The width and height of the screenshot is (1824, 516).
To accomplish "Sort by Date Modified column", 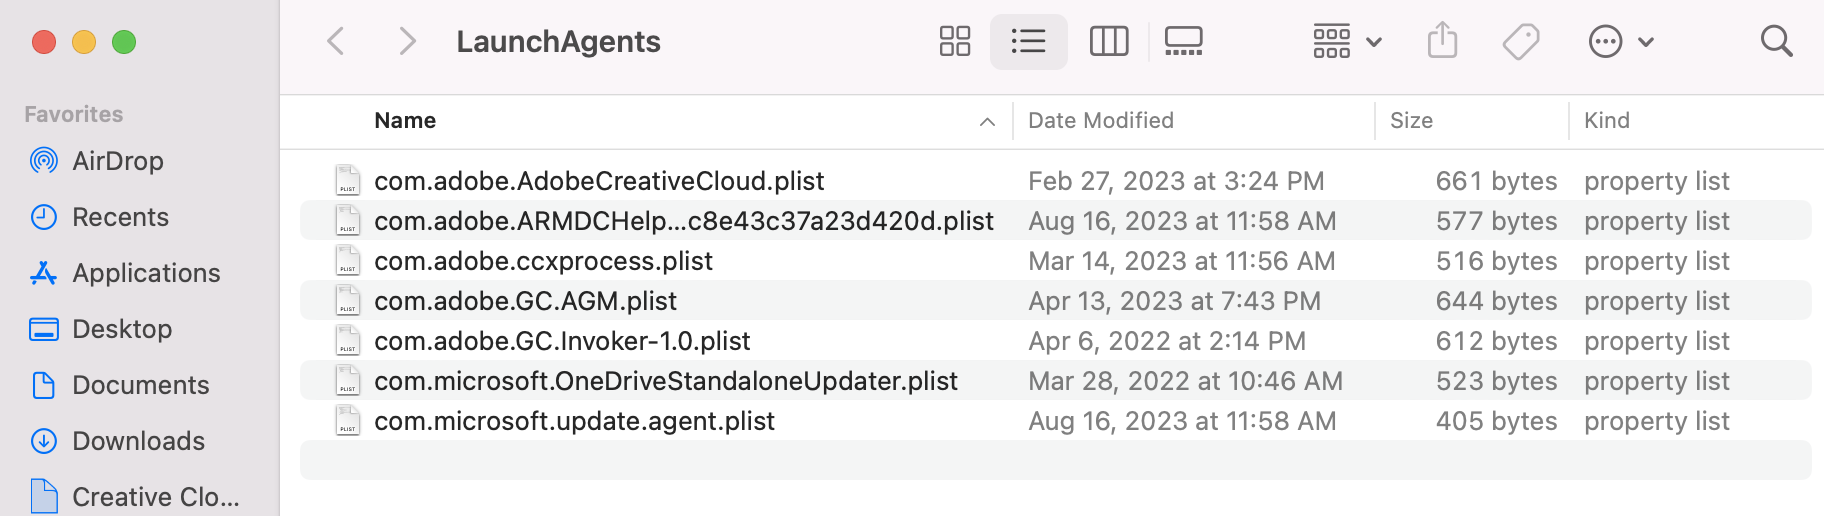I will (1100, 121).
